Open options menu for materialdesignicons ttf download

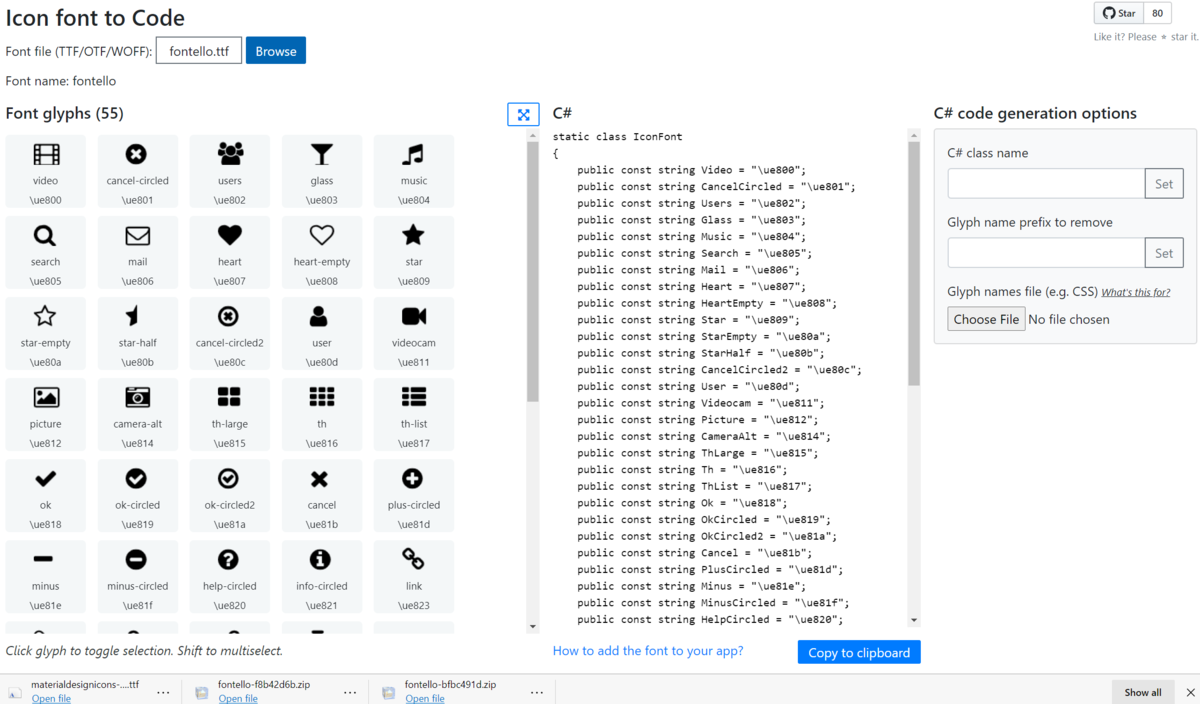(163, 692)
